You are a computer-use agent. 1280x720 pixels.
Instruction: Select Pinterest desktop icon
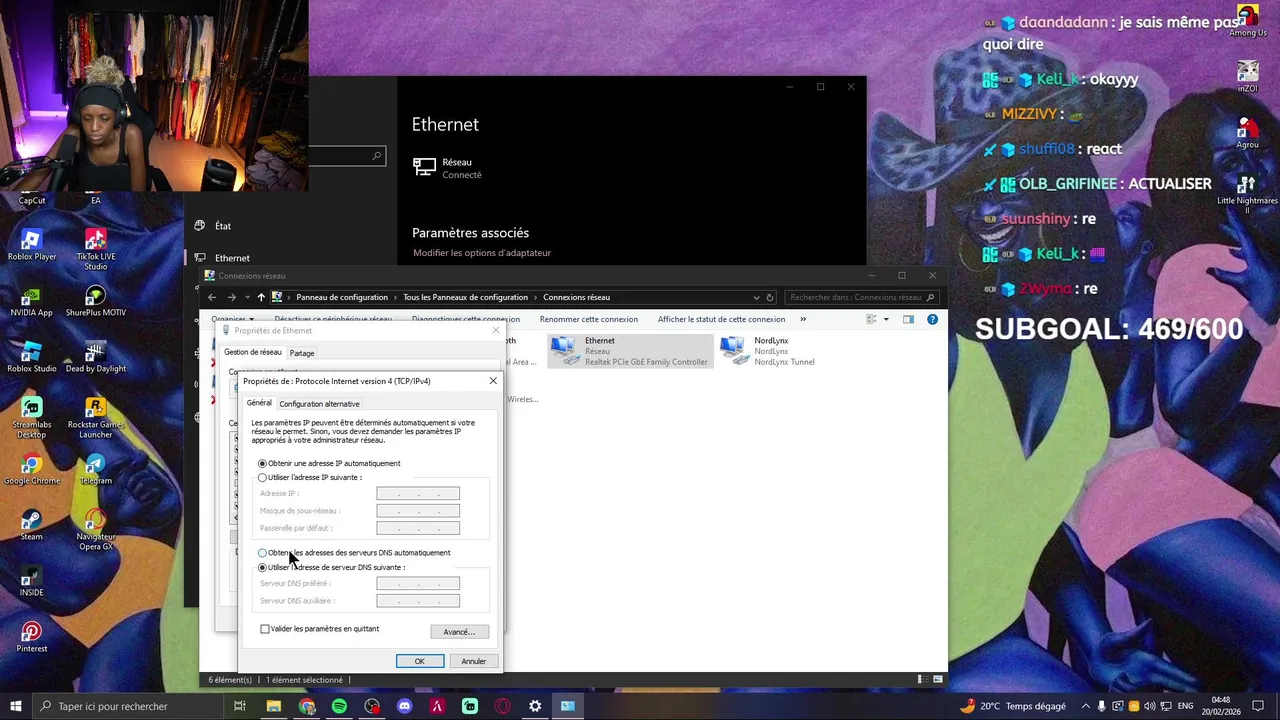[x=31, y=637]
